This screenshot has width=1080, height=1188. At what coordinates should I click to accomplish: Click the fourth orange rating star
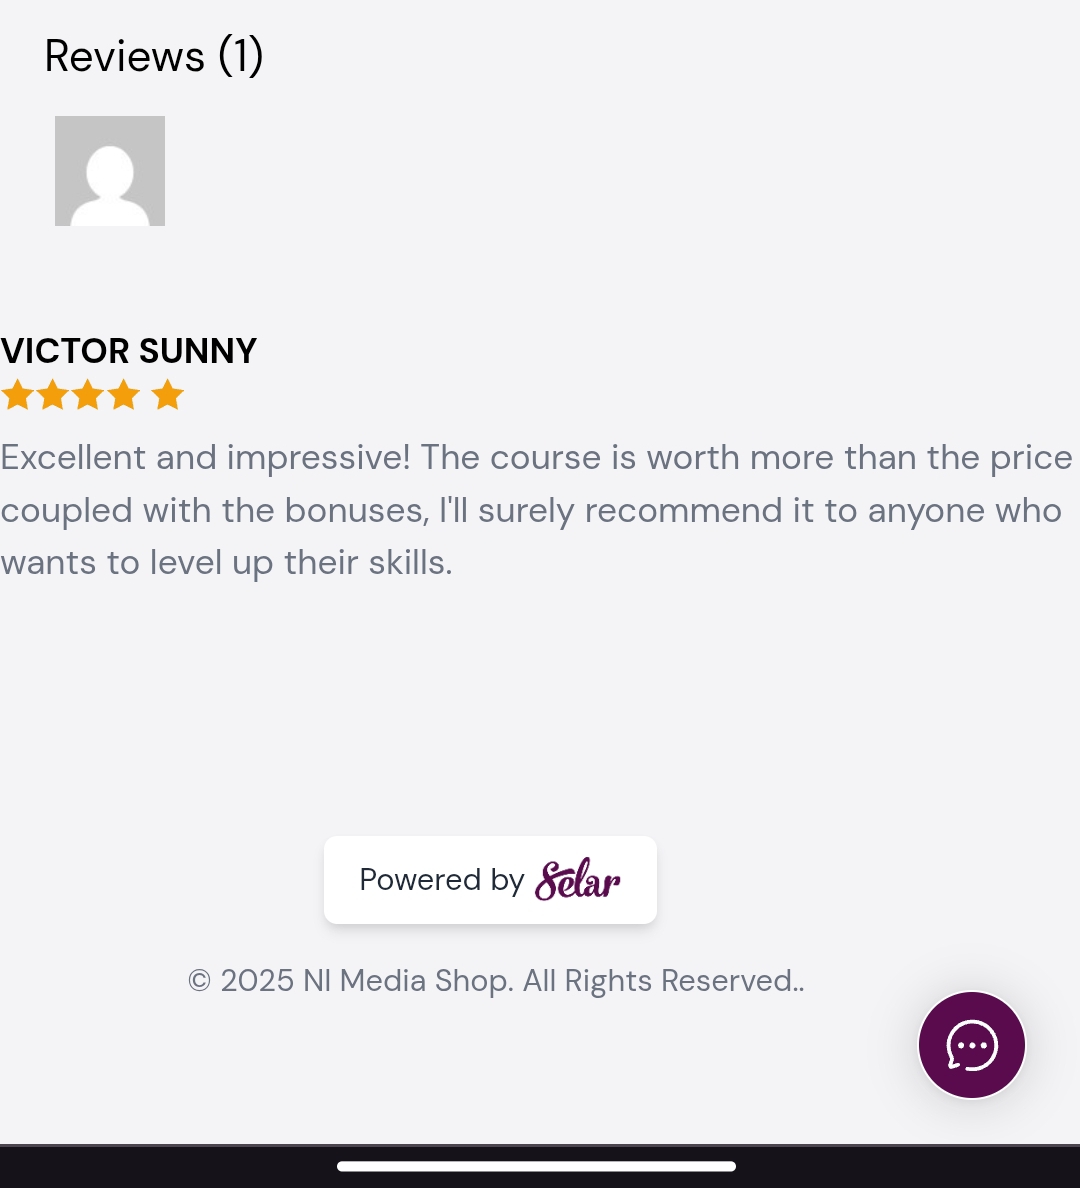pos(124,395)
